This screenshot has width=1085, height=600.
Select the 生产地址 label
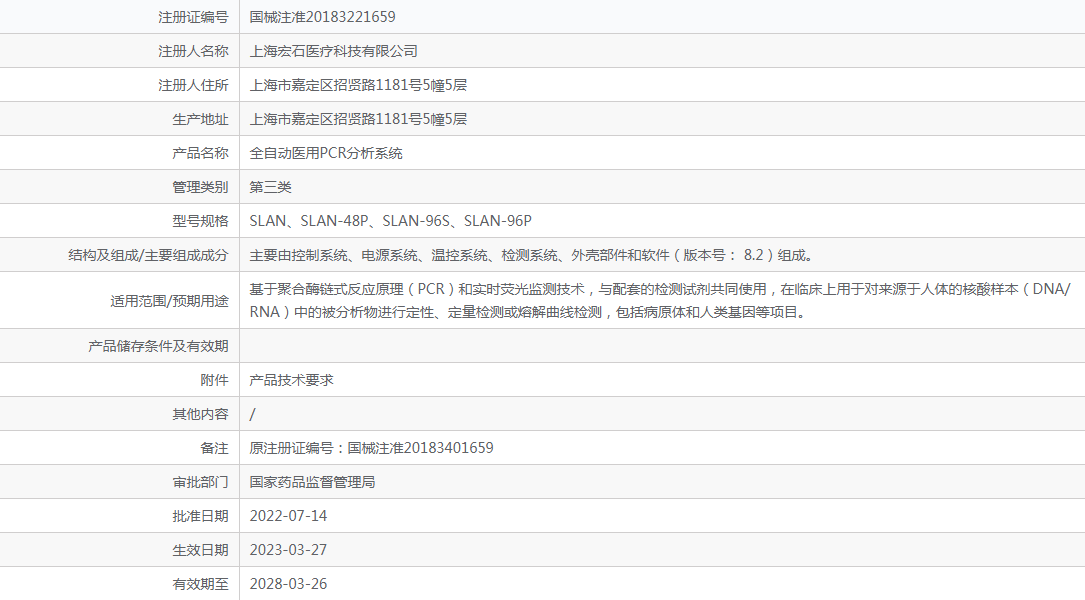(200, 118)
